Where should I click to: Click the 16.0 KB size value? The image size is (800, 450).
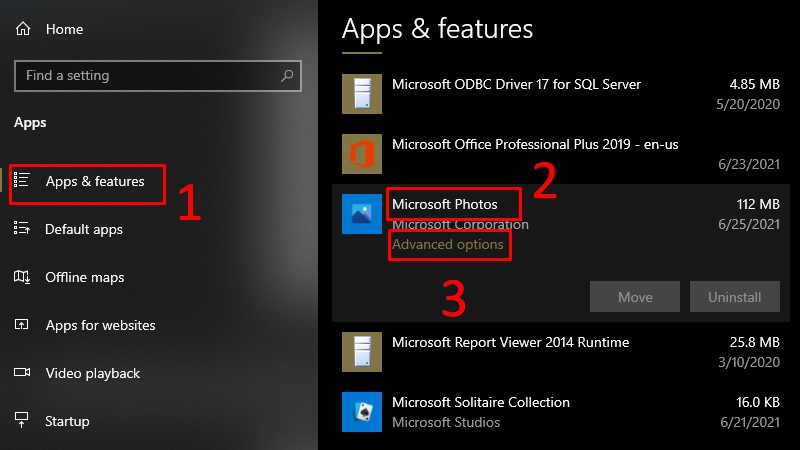[758, 402]
